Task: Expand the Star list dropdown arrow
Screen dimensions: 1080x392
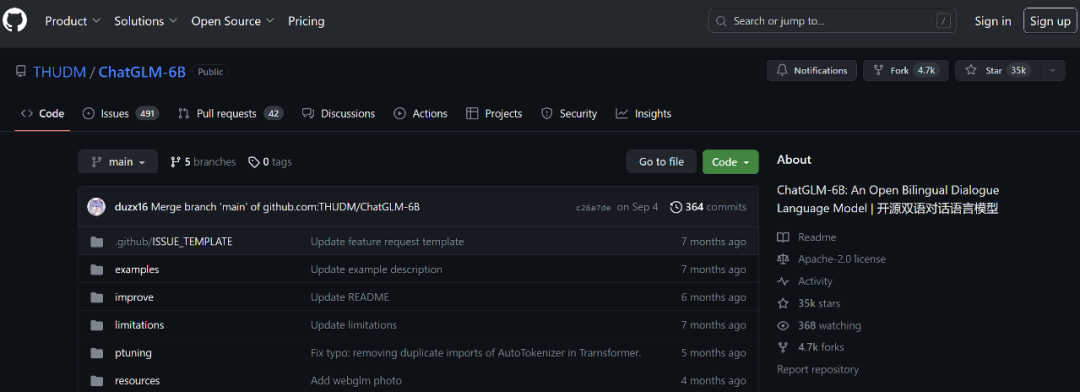Action: (1052, 70)
